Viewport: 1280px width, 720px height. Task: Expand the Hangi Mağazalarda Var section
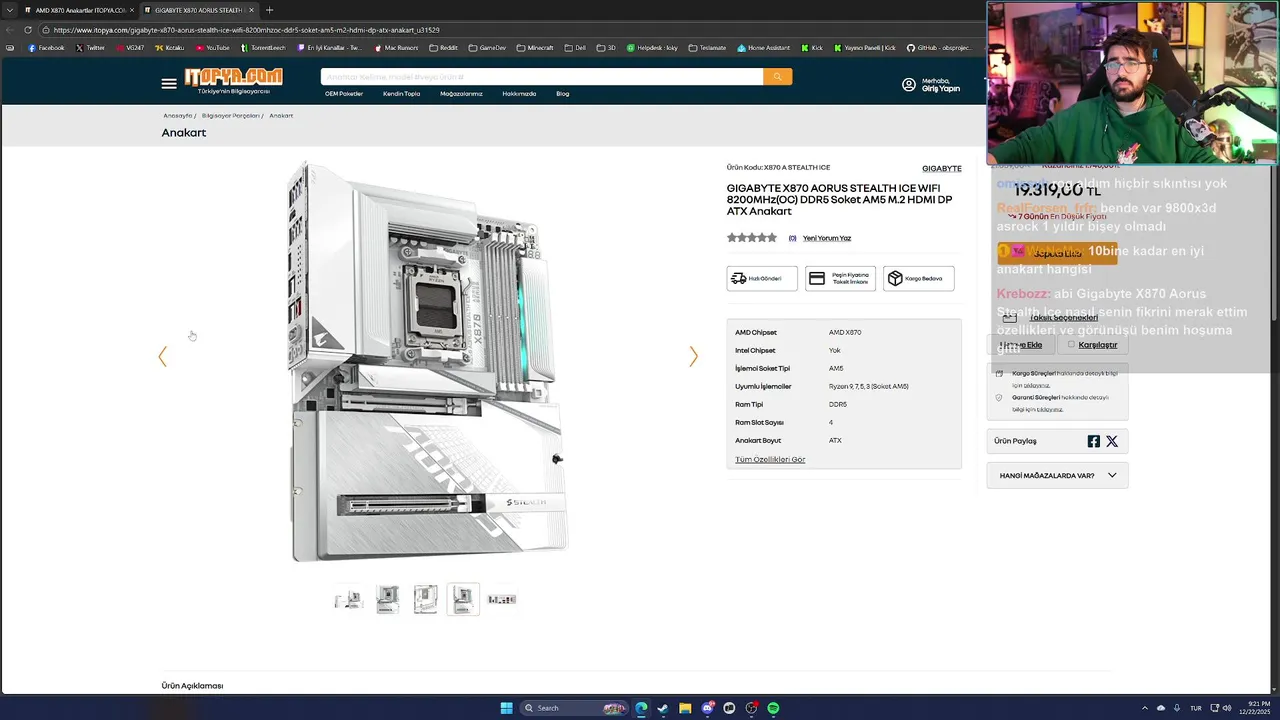(1057, 475)
